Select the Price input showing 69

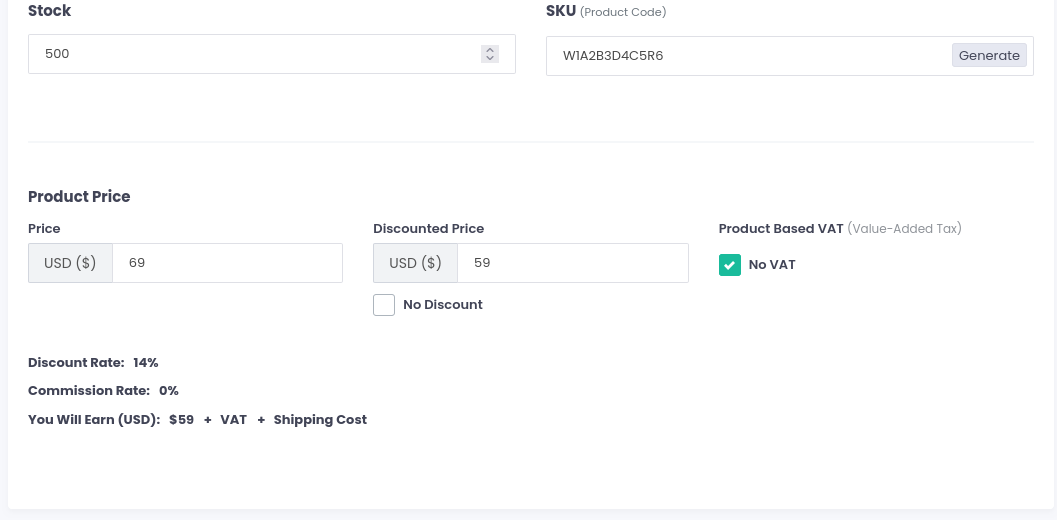point(227,263)
